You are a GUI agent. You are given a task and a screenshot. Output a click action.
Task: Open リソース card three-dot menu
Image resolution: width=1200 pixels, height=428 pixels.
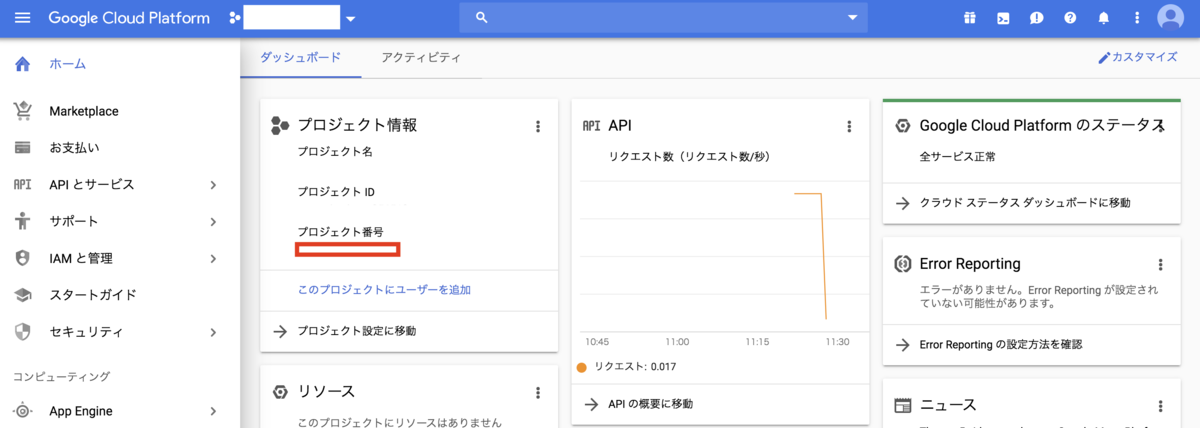pos(538,393)
